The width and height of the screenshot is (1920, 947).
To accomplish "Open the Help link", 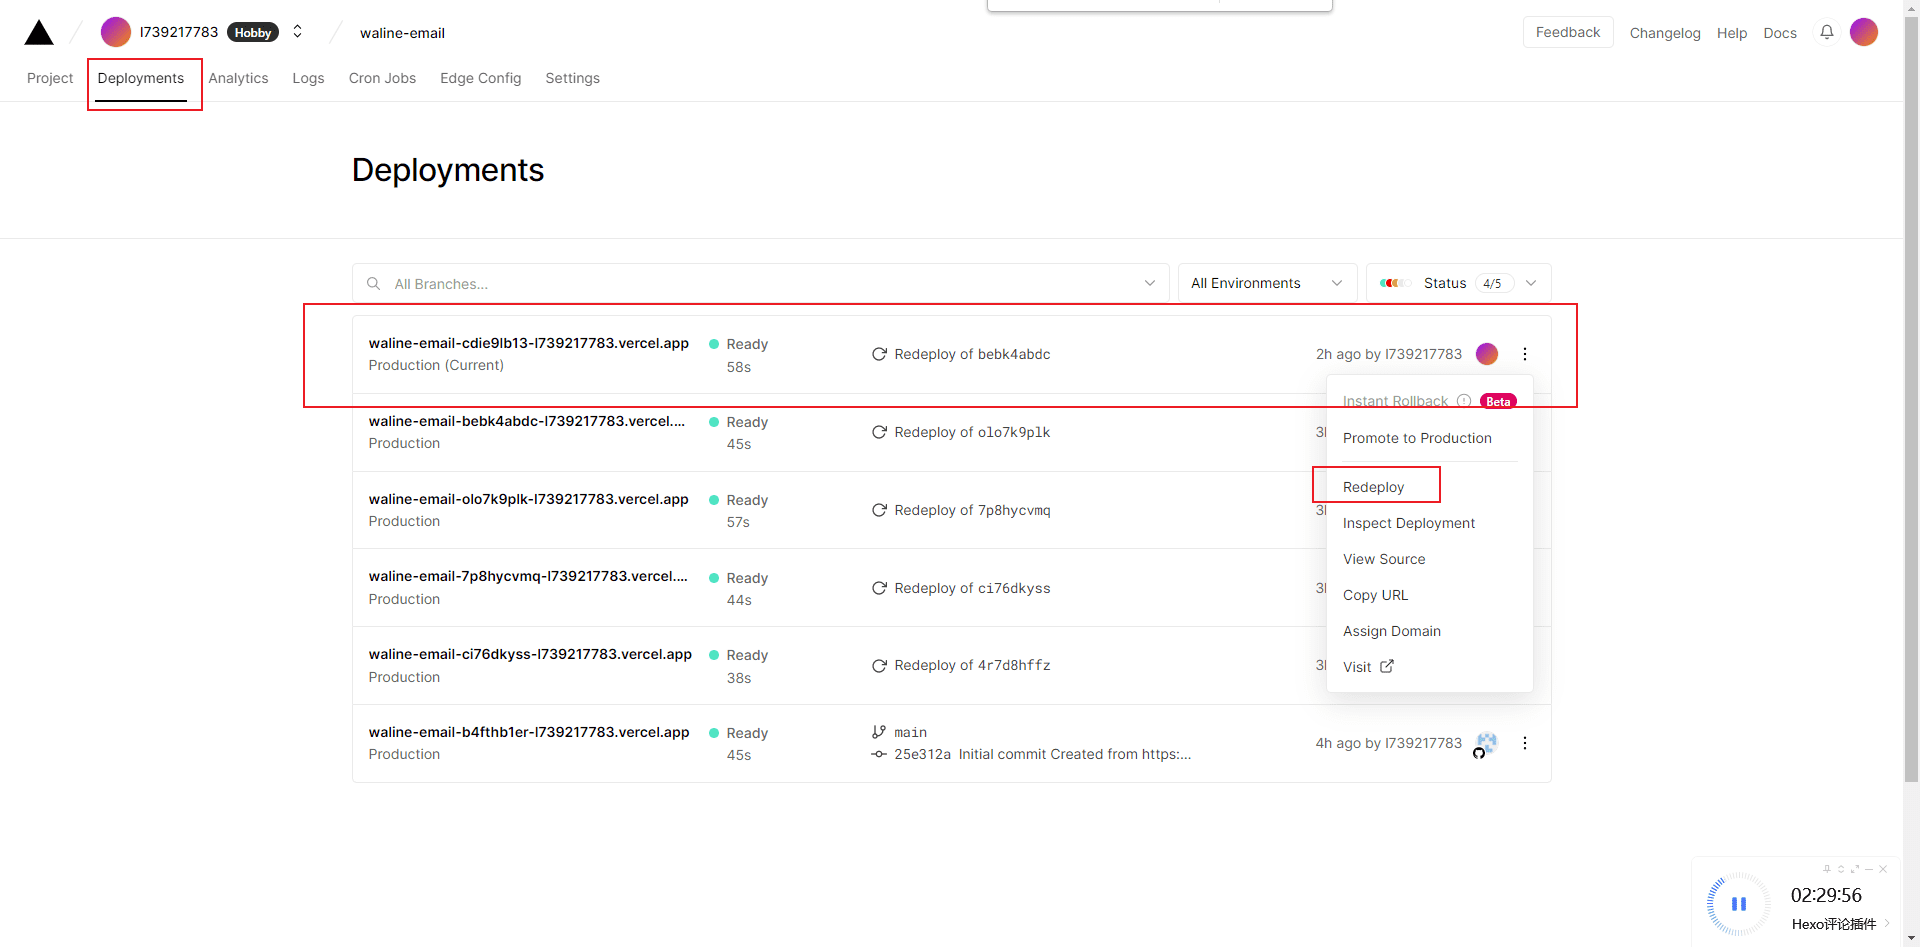I will point(1732,33).
